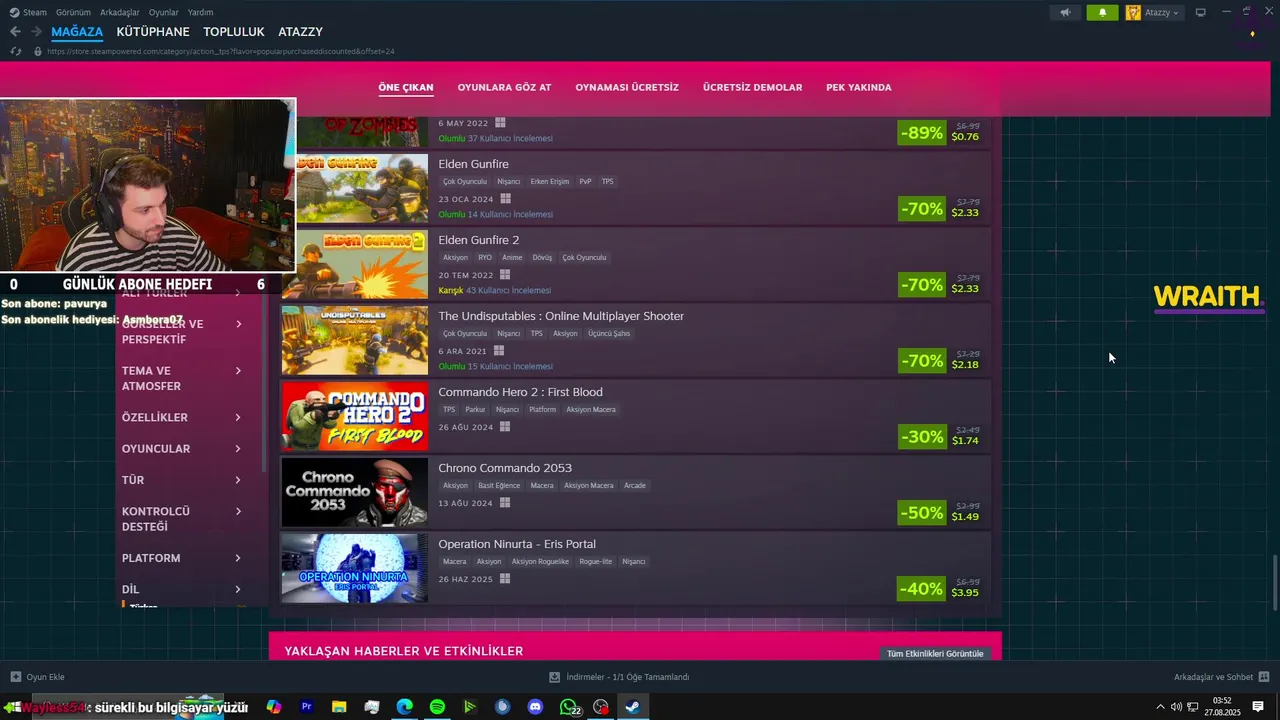Viewport: 1280px width, 720px height.
Task: Click the Oyun Ekle link
Action: point(45,677)
